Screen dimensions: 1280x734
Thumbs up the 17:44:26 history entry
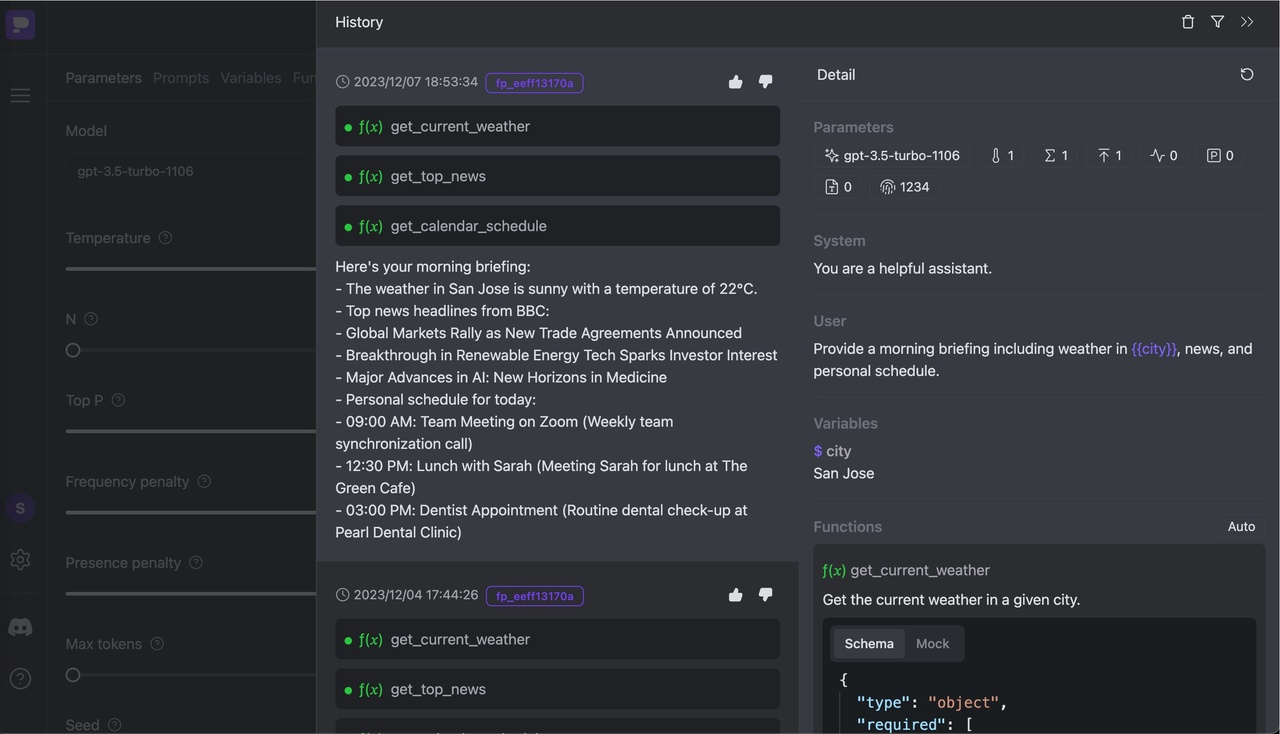click(736, 595)
